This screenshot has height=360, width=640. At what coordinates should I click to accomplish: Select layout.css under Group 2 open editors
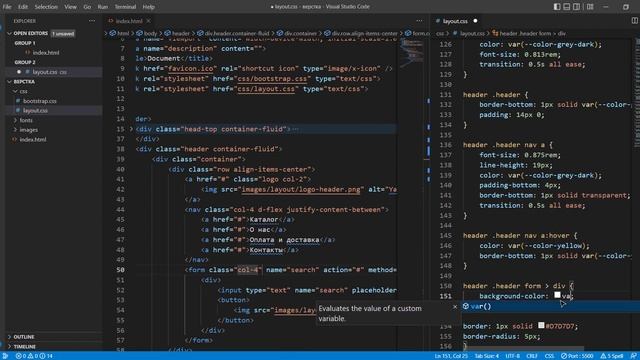coord(44,72)
